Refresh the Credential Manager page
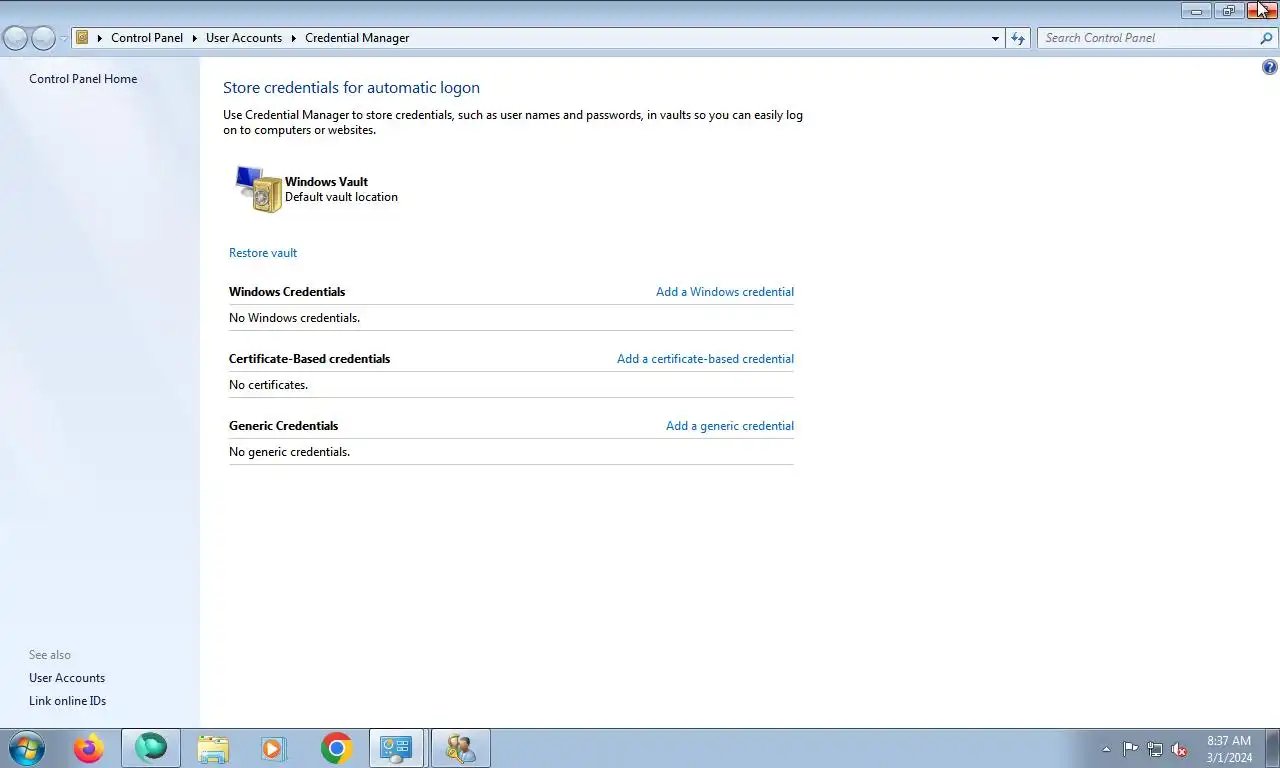The width and height of the screenshot is (1280, 768). point(1018,38)
